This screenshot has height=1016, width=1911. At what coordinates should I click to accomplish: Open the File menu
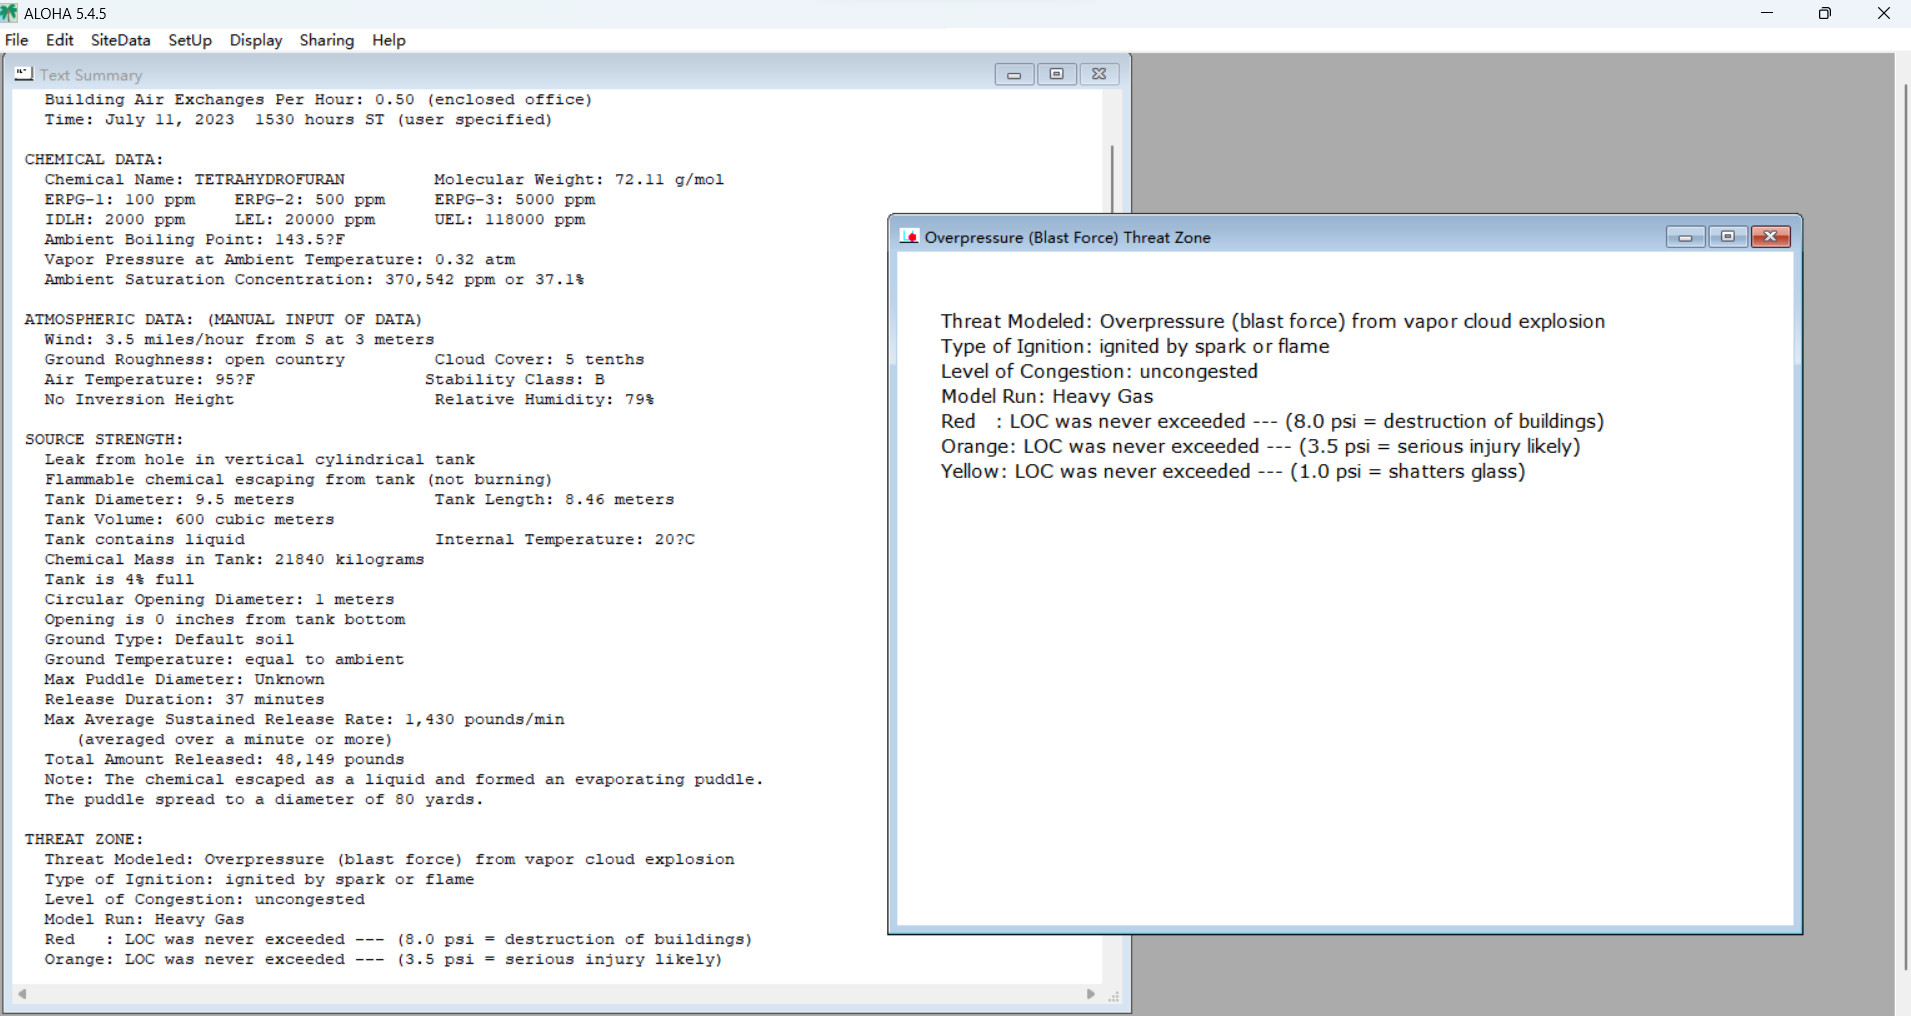pyautogui.click(x=17, y=40)
